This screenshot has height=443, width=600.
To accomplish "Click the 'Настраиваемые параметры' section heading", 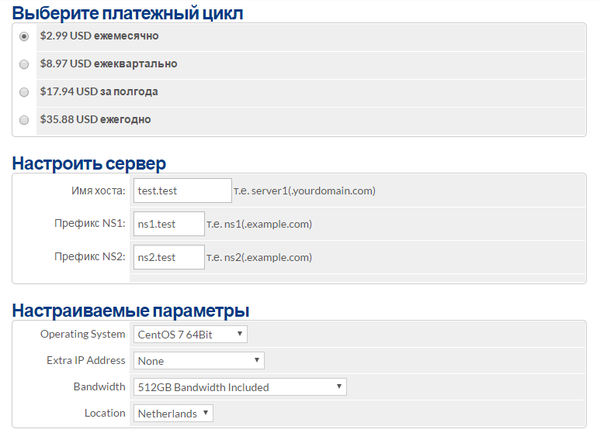I will pos(130,309).
